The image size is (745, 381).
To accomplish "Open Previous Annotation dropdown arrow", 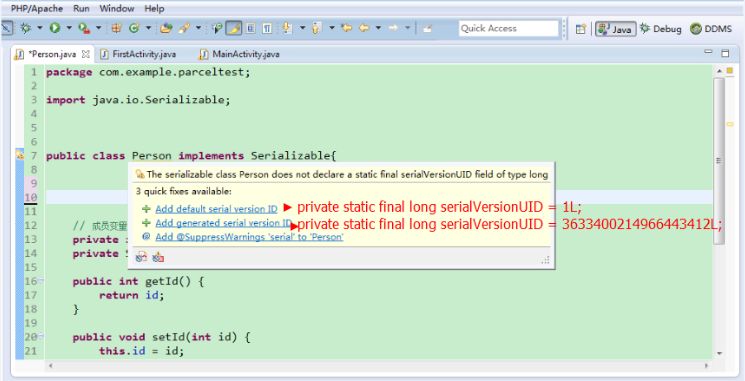I will point(332,28).
